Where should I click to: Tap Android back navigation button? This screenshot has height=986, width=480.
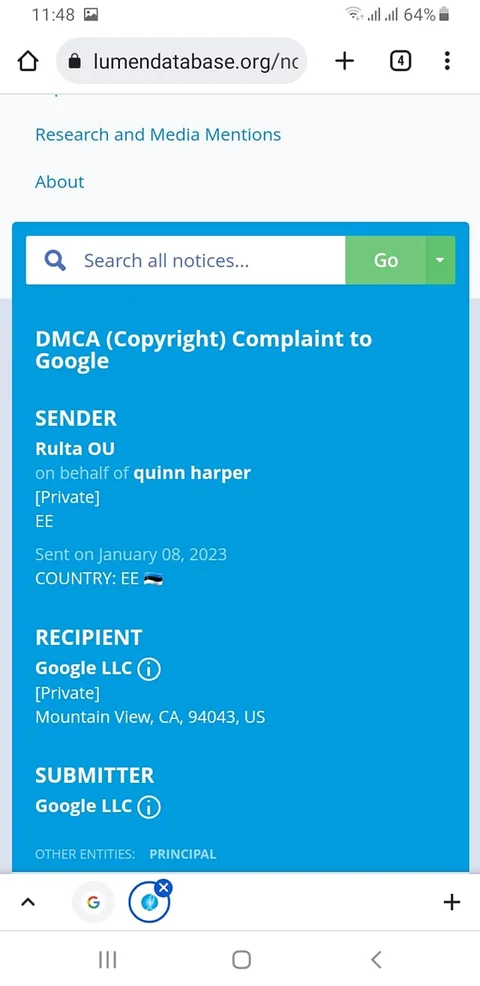376,959
